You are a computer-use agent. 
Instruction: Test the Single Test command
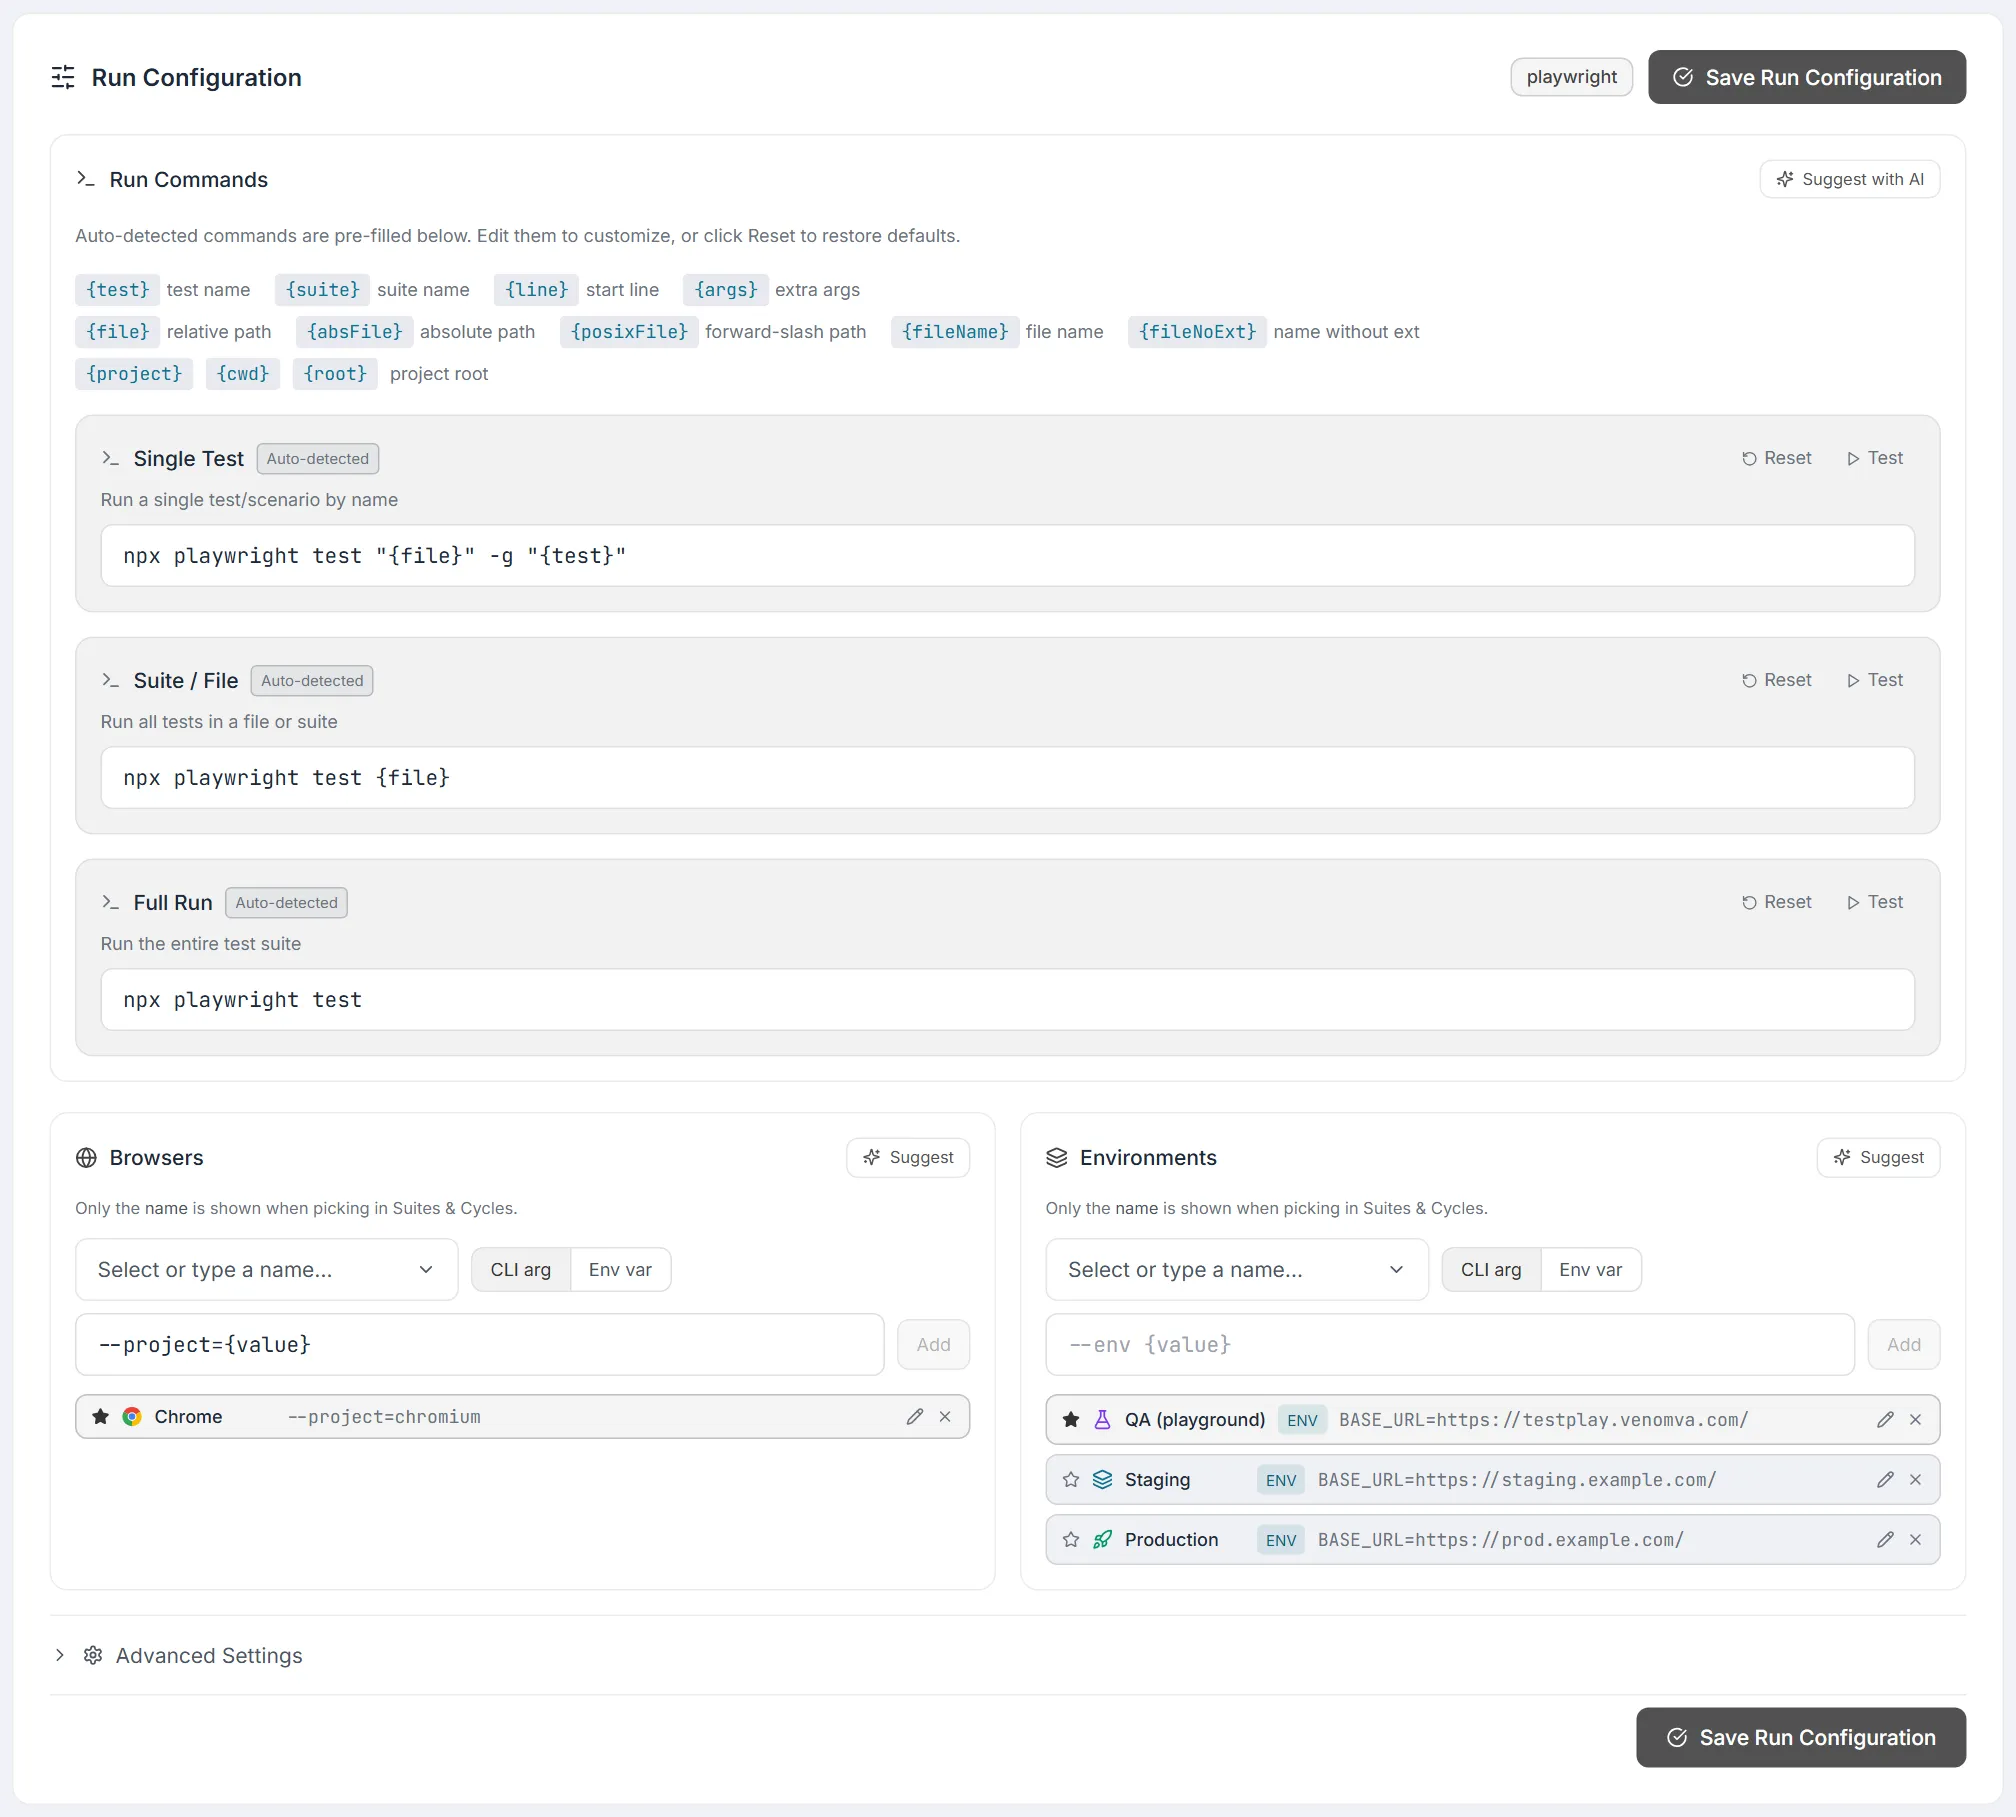coord(1875,458)
